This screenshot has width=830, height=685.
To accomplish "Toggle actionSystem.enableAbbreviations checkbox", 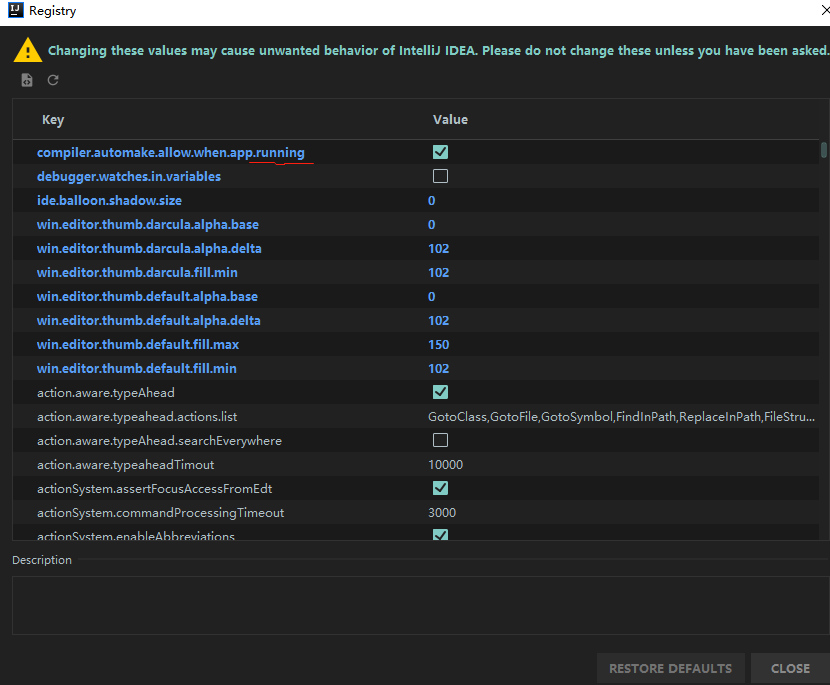I will click(x=440, y=534).
